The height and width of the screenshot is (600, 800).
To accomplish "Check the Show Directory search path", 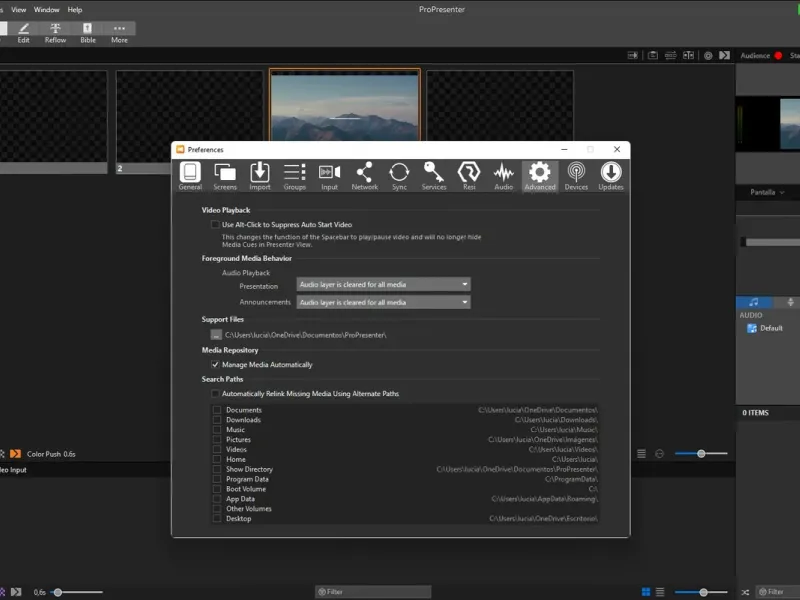I will click(217, 469).
